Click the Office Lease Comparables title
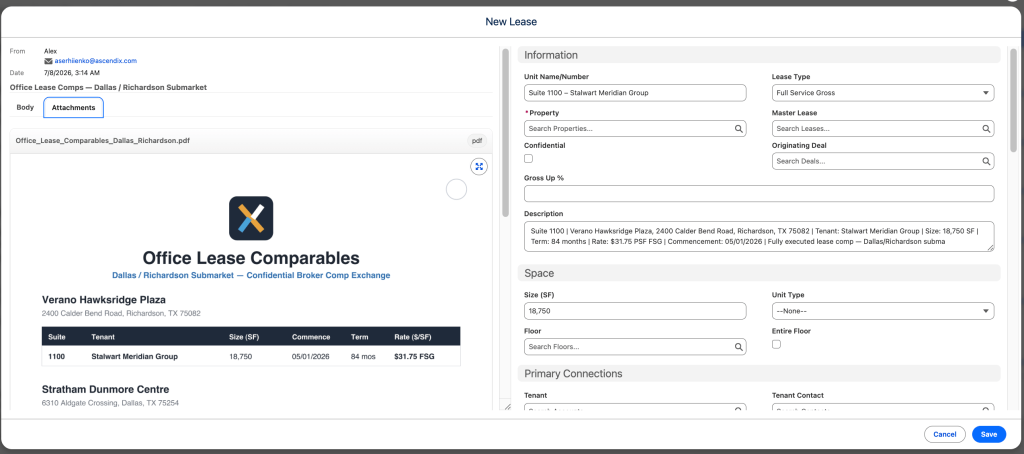This screenshot has height=454, width=1024. [x=251, y=257]
